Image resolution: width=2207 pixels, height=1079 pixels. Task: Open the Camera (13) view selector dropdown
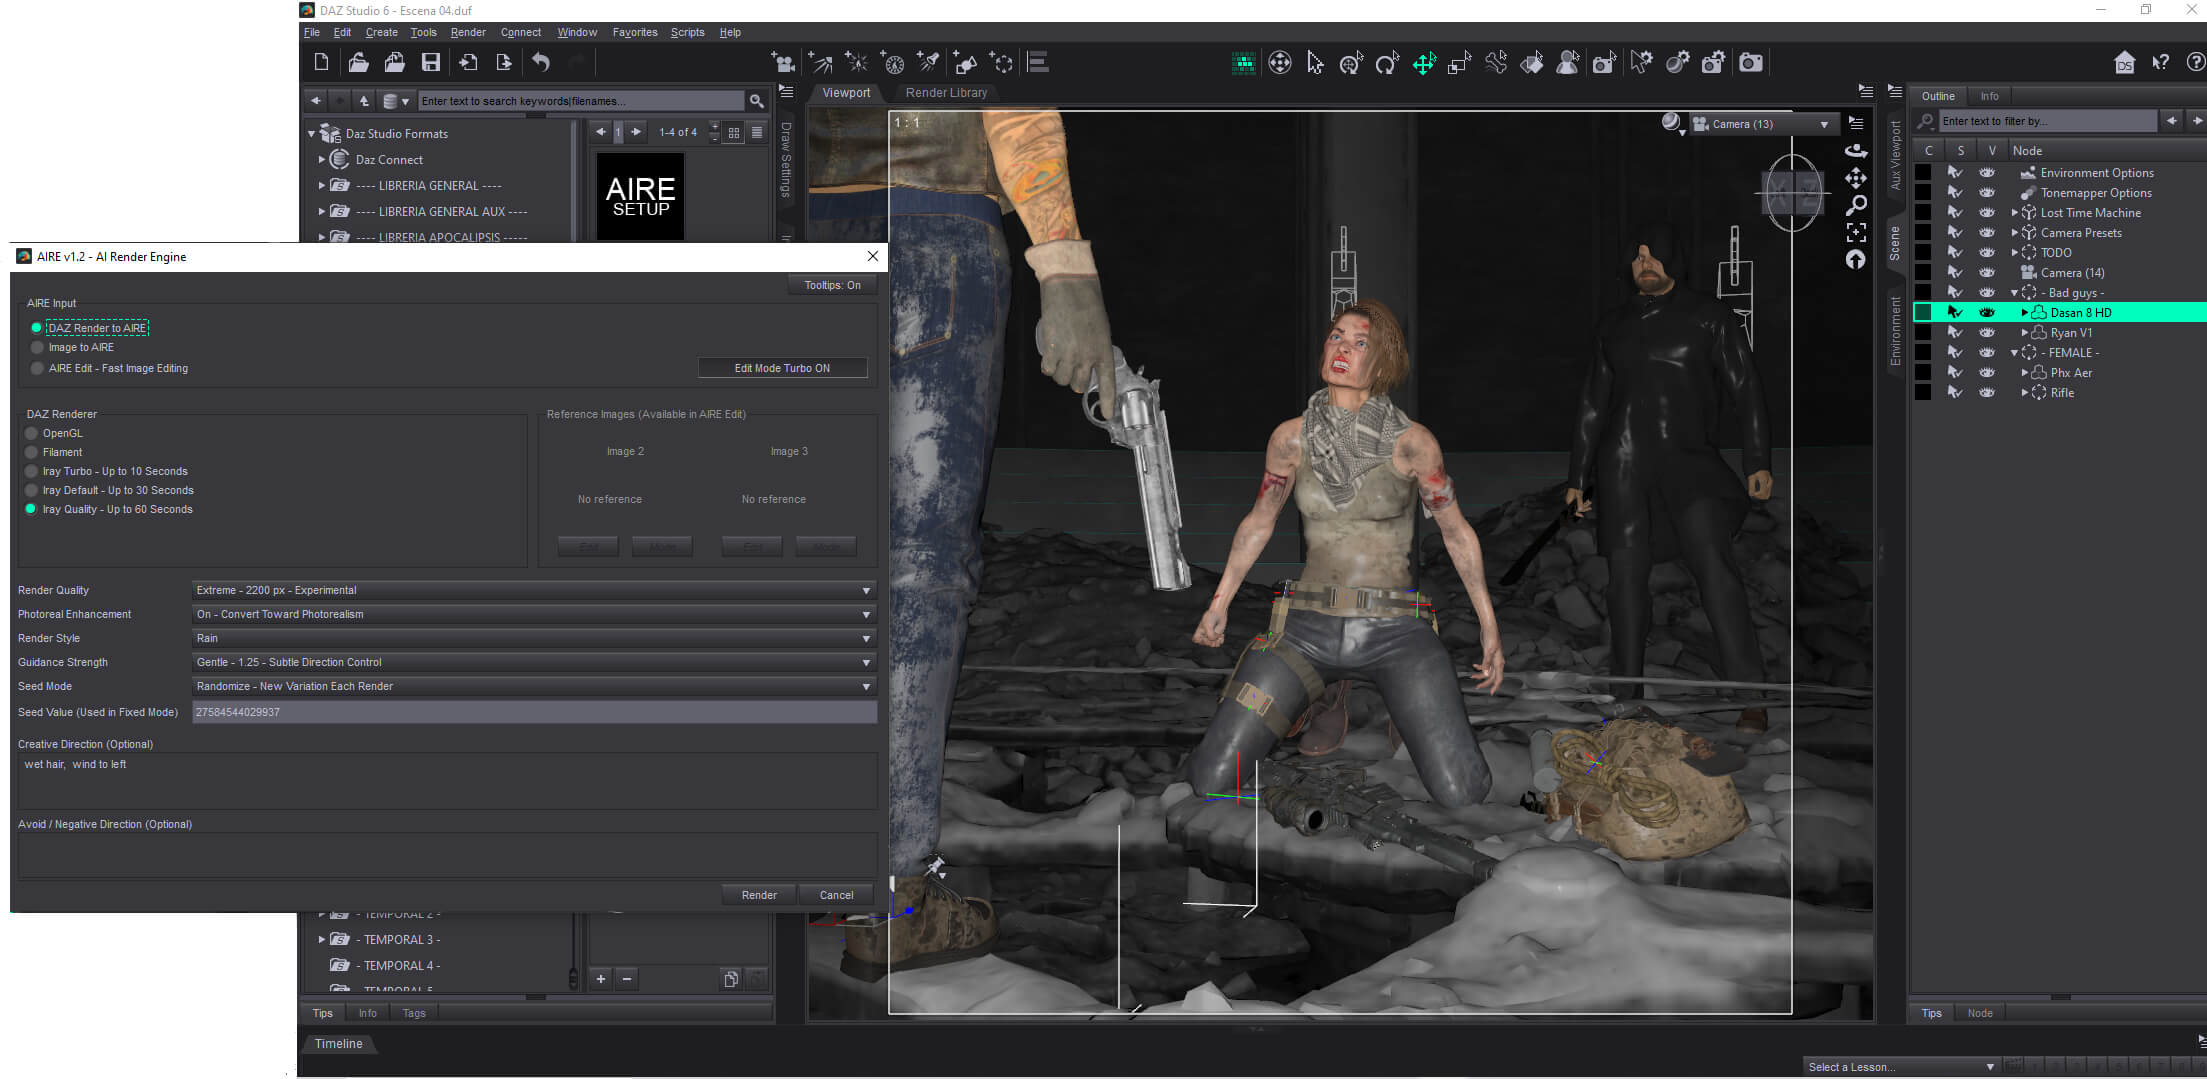[1764, 124]
